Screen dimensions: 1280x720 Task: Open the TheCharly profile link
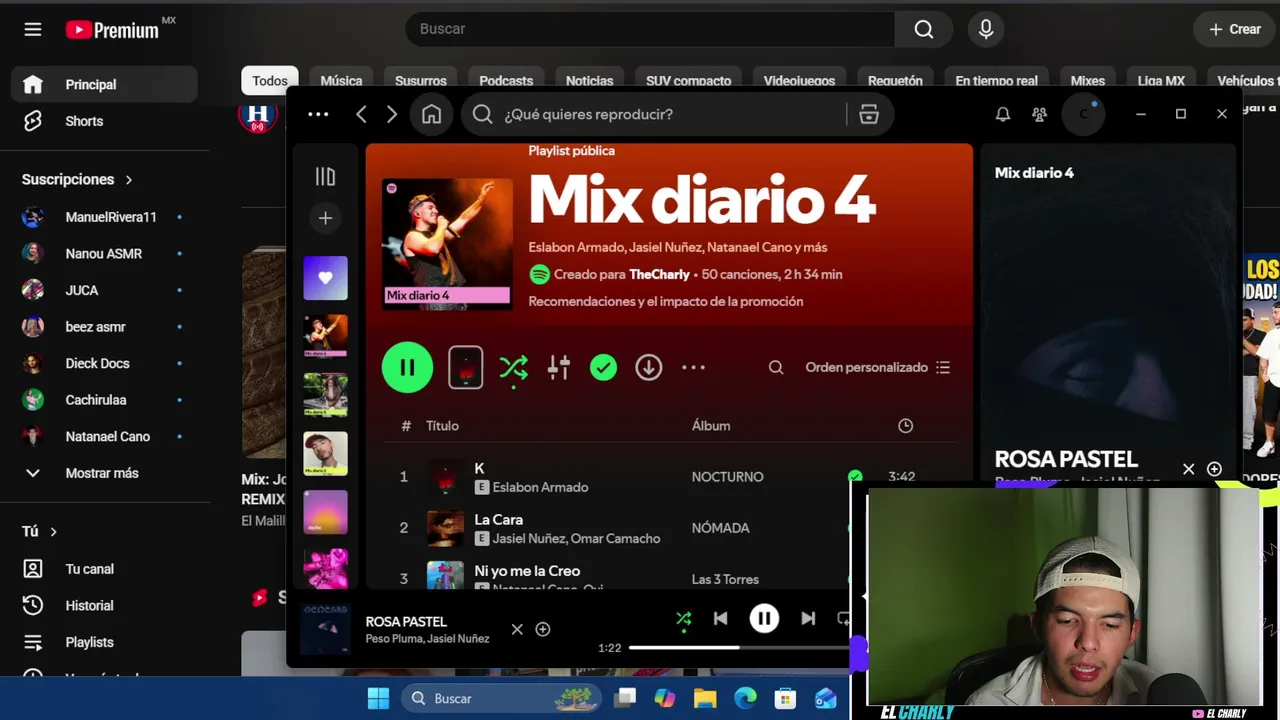tap(659, 274)
